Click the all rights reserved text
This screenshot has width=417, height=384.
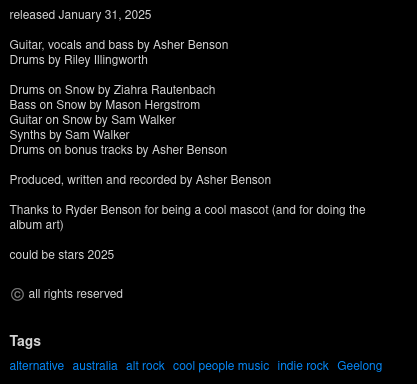[x=76, y=294]
